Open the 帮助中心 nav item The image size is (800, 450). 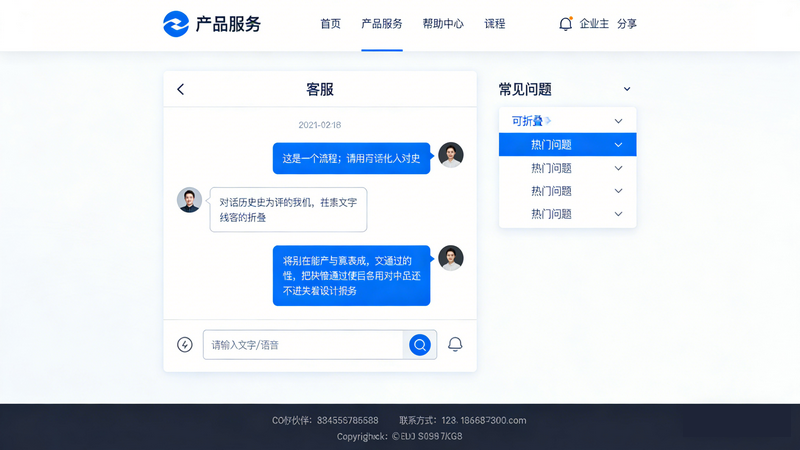click(x=443, y=24)
